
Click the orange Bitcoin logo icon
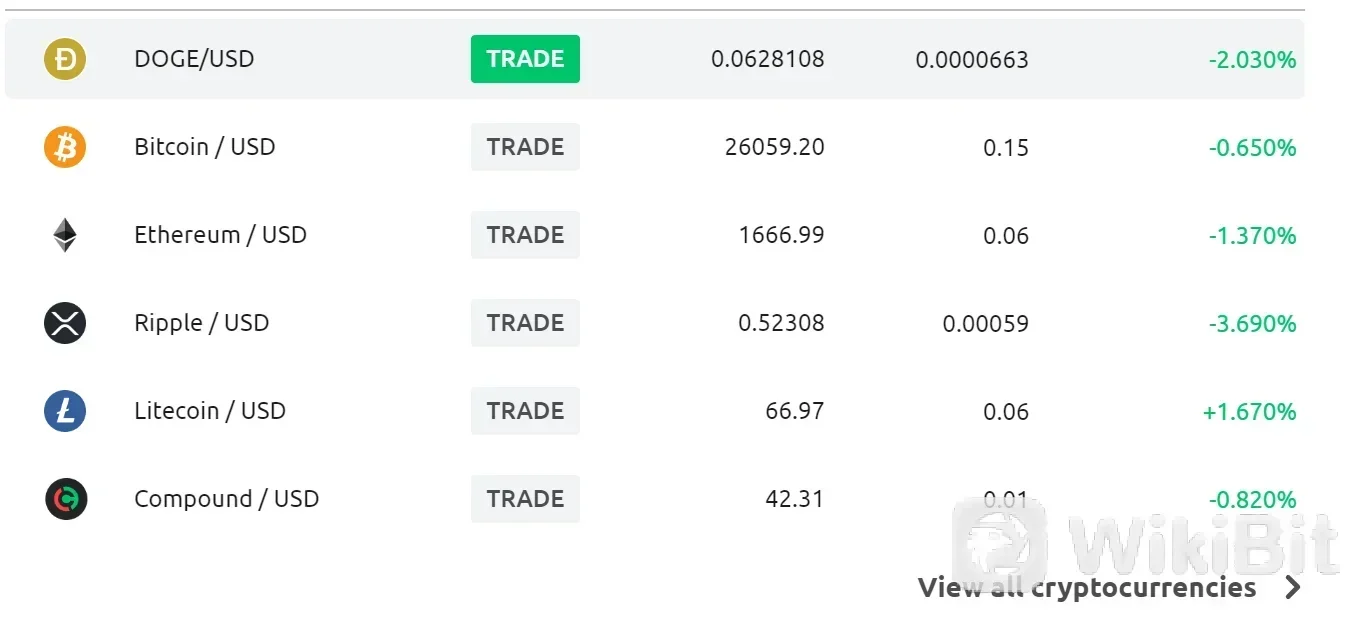click(65, 147)
